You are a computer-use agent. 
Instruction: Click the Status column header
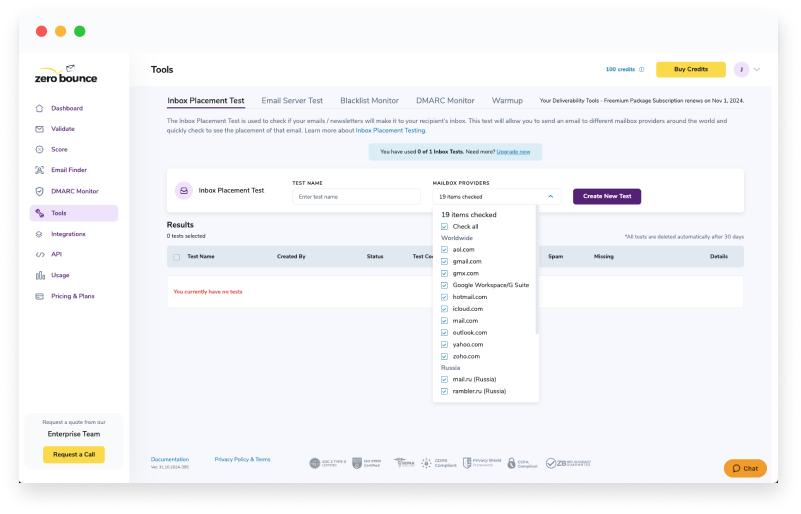coord(375,257)
